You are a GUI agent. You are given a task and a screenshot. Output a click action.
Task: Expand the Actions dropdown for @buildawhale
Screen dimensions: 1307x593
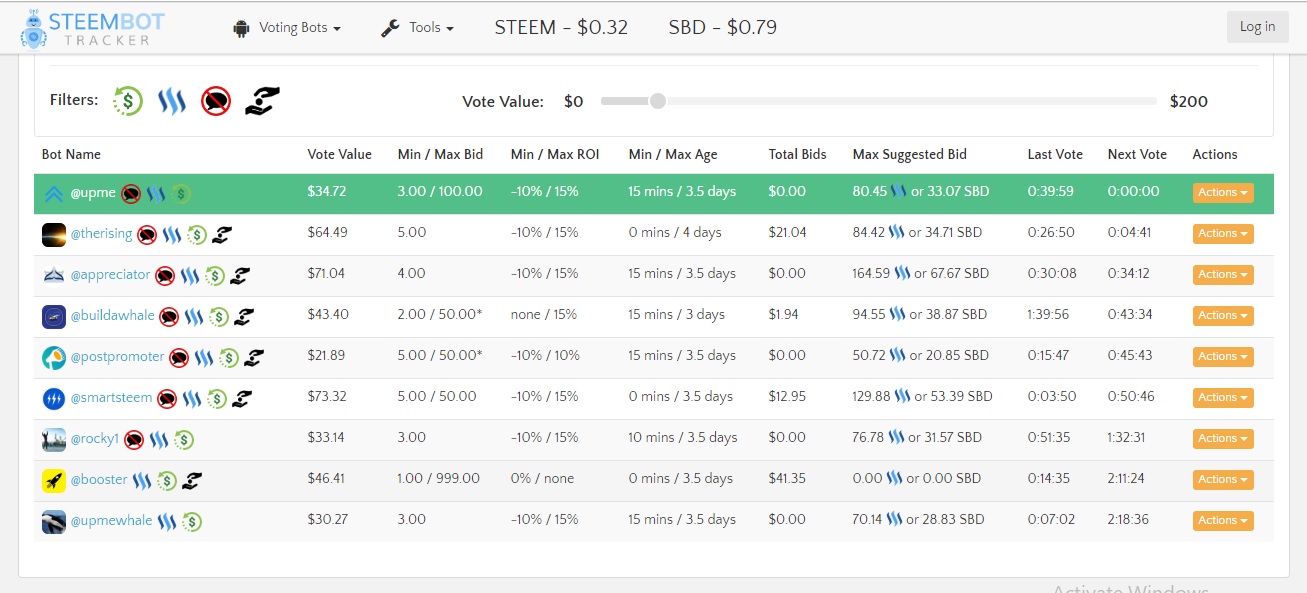click(x=1222, y=315)
